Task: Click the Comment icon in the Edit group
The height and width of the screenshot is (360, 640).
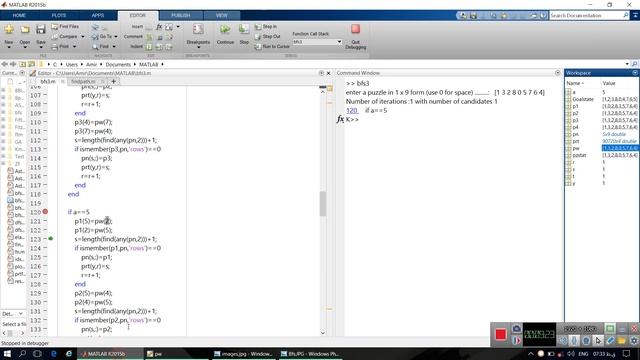Action: pyautogui.click(x=149, y=37)
